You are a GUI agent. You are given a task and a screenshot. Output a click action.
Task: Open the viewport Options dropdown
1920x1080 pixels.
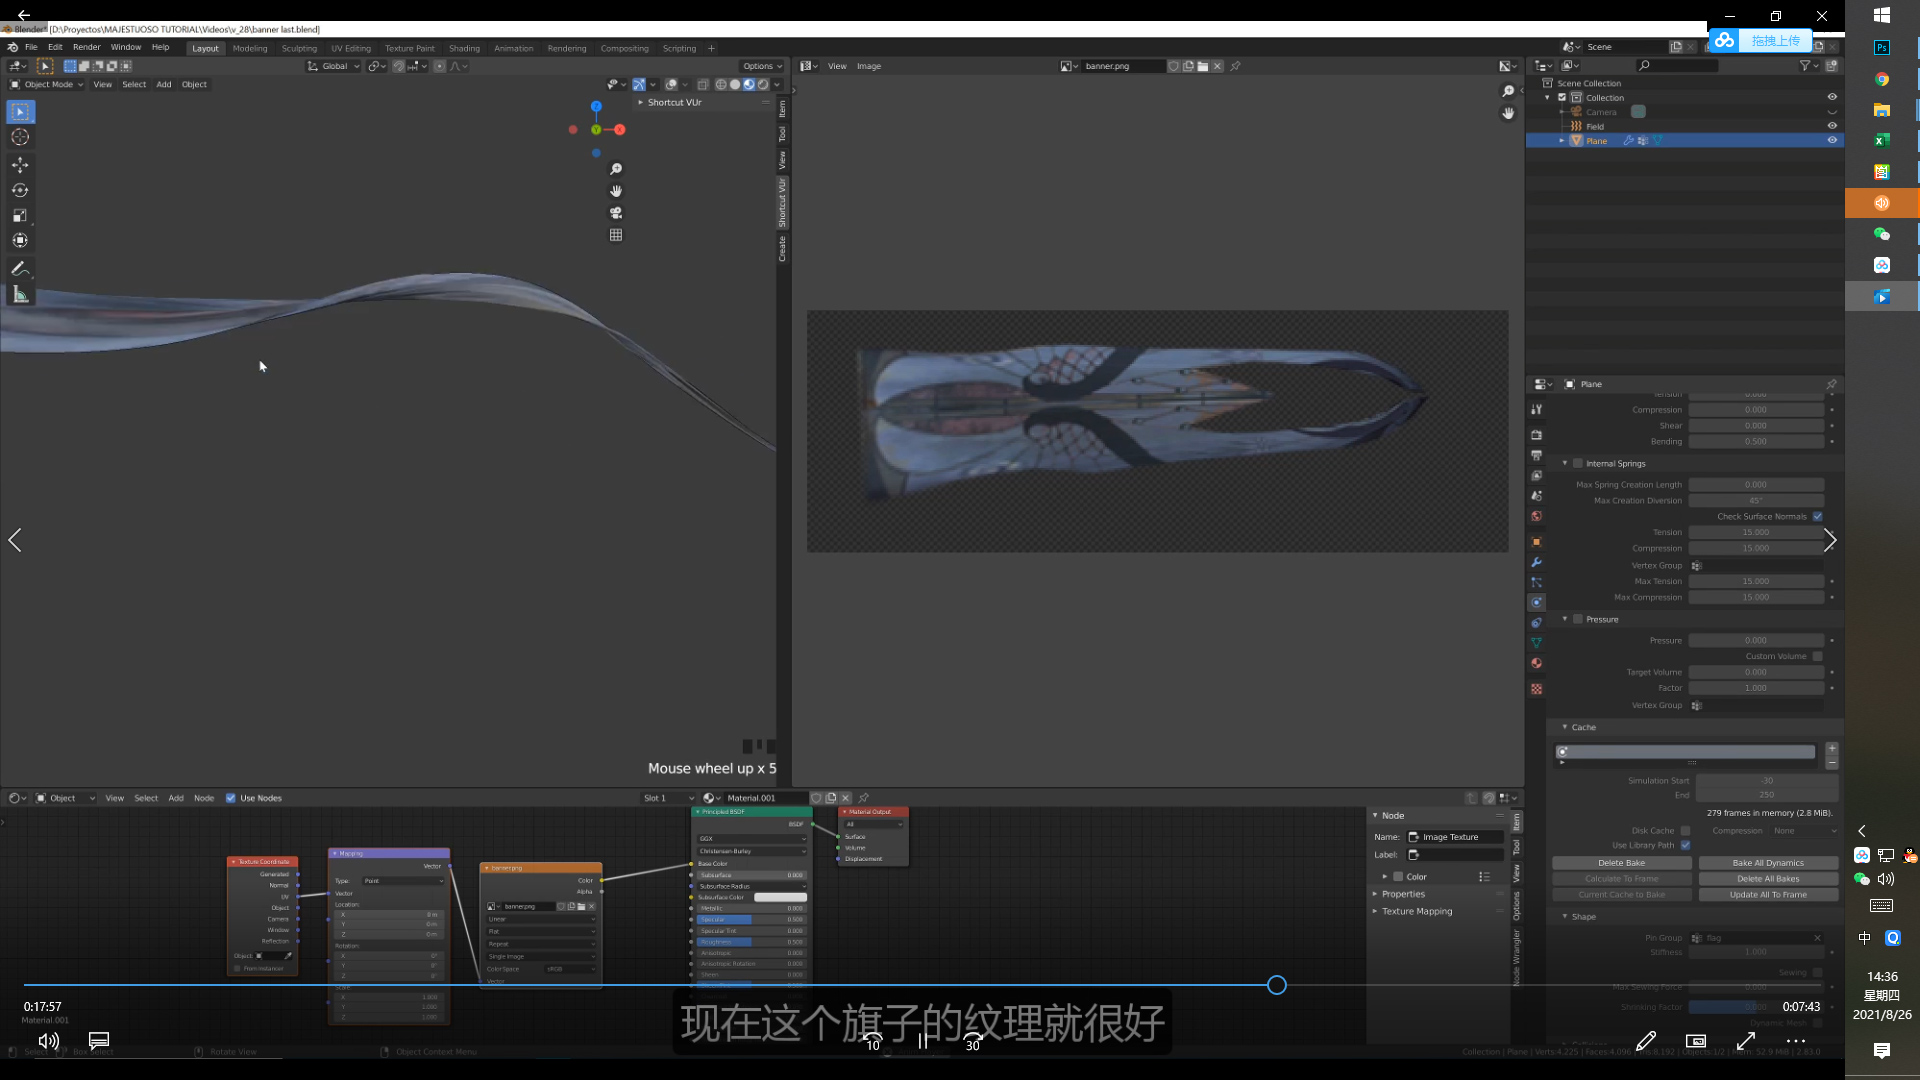pos(762,66)
